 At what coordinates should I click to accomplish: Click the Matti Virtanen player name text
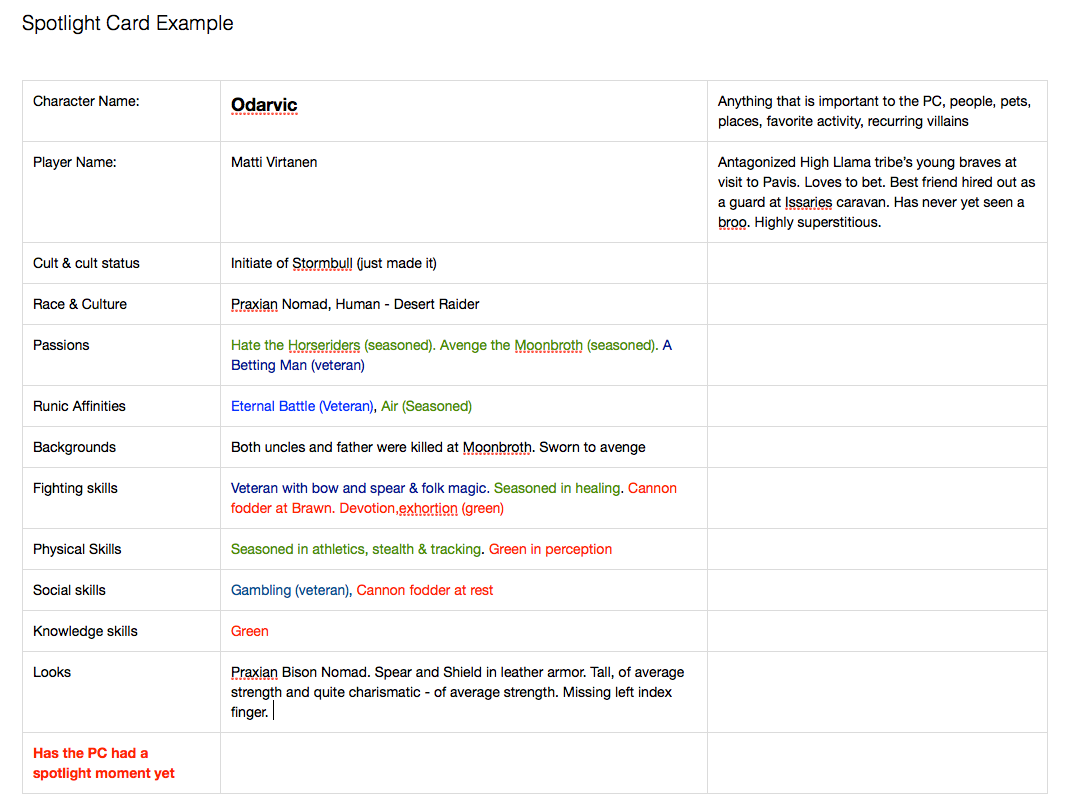[274, 162]
